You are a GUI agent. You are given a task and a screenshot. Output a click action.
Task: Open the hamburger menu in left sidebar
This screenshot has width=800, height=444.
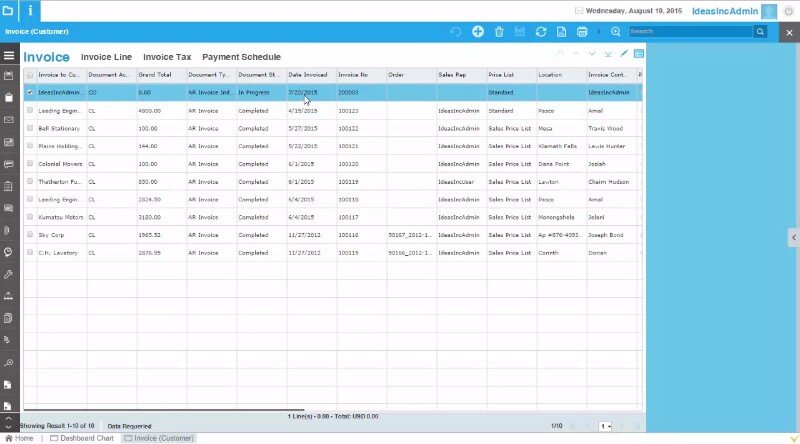pyautogui.click(x=9, y=55)
